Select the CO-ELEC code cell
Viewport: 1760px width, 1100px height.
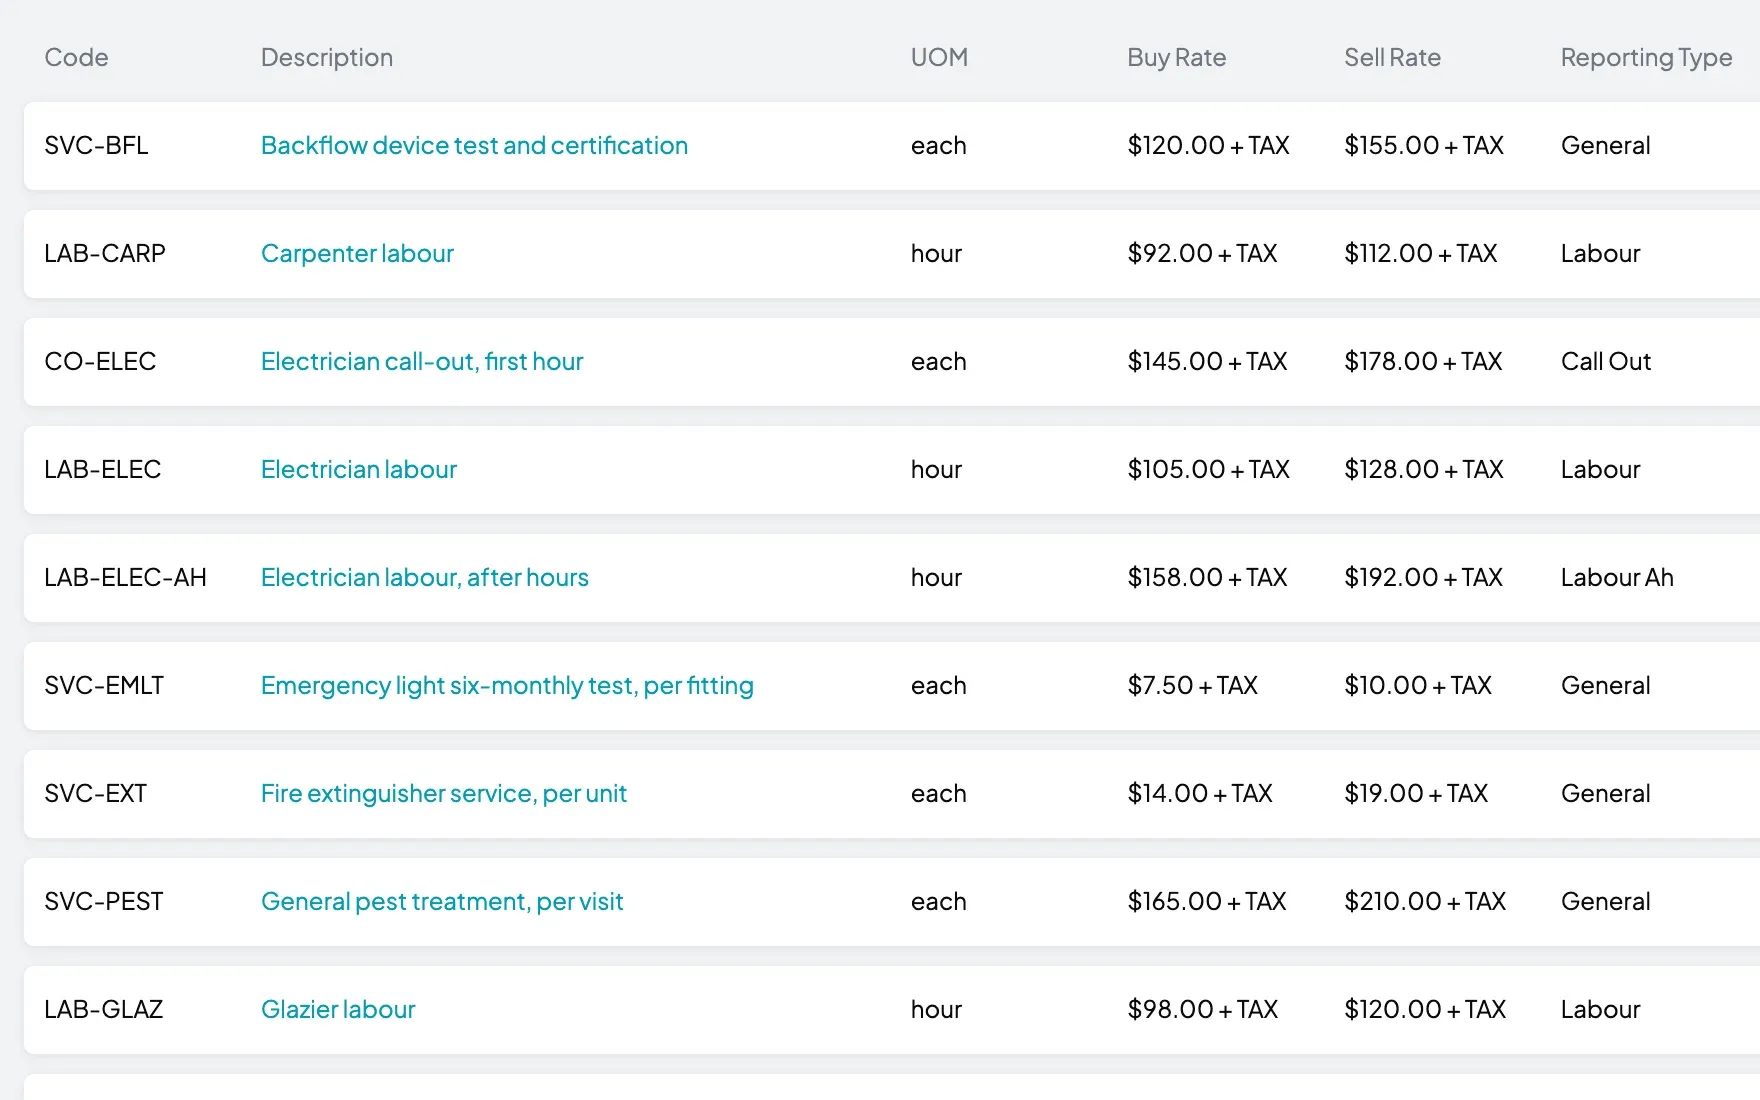point(100,362)
